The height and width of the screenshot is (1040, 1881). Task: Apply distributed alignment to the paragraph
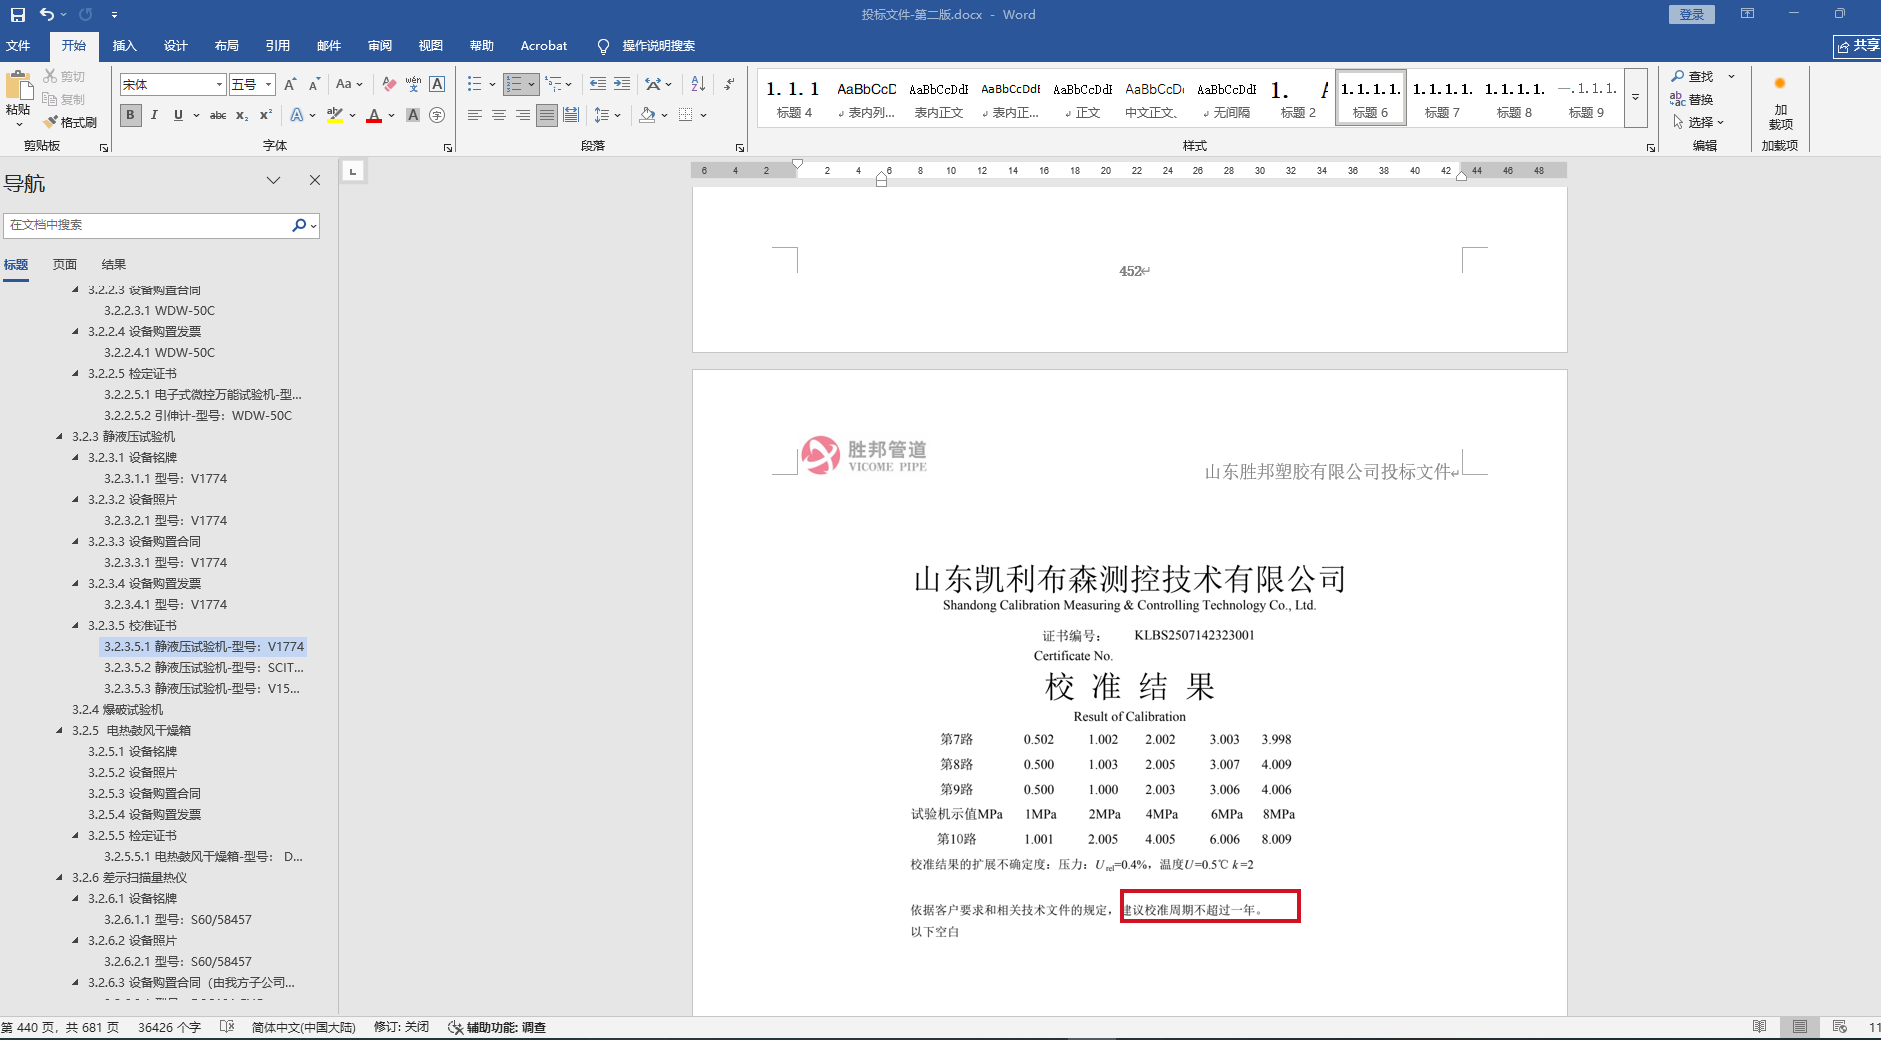pyautogui.click(x=571, y=116)
